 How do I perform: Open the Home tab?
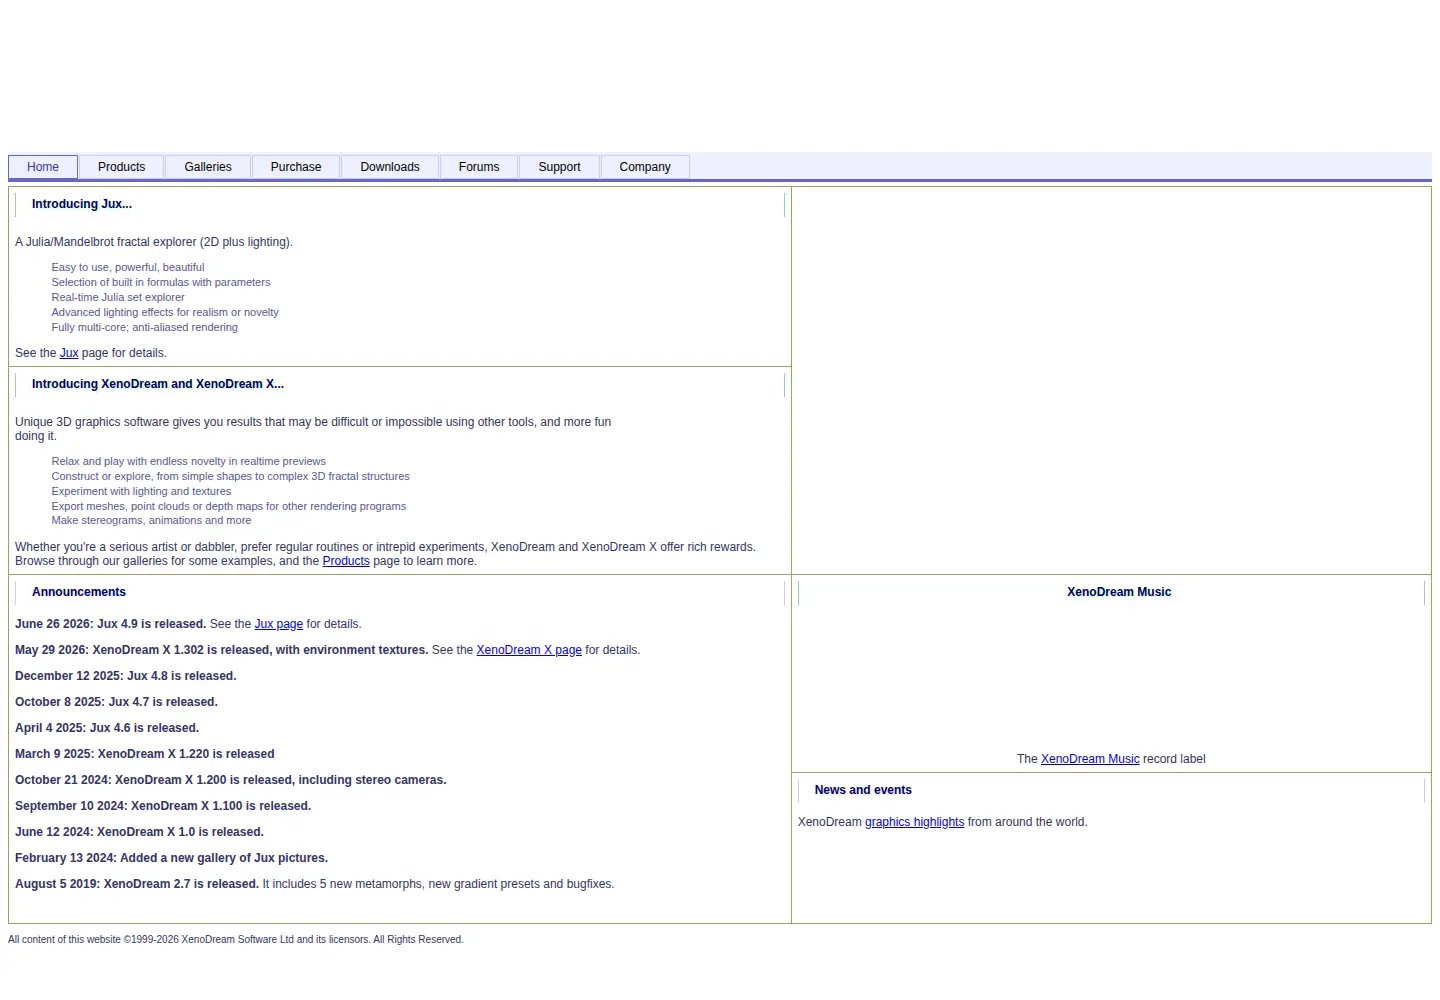43,167
